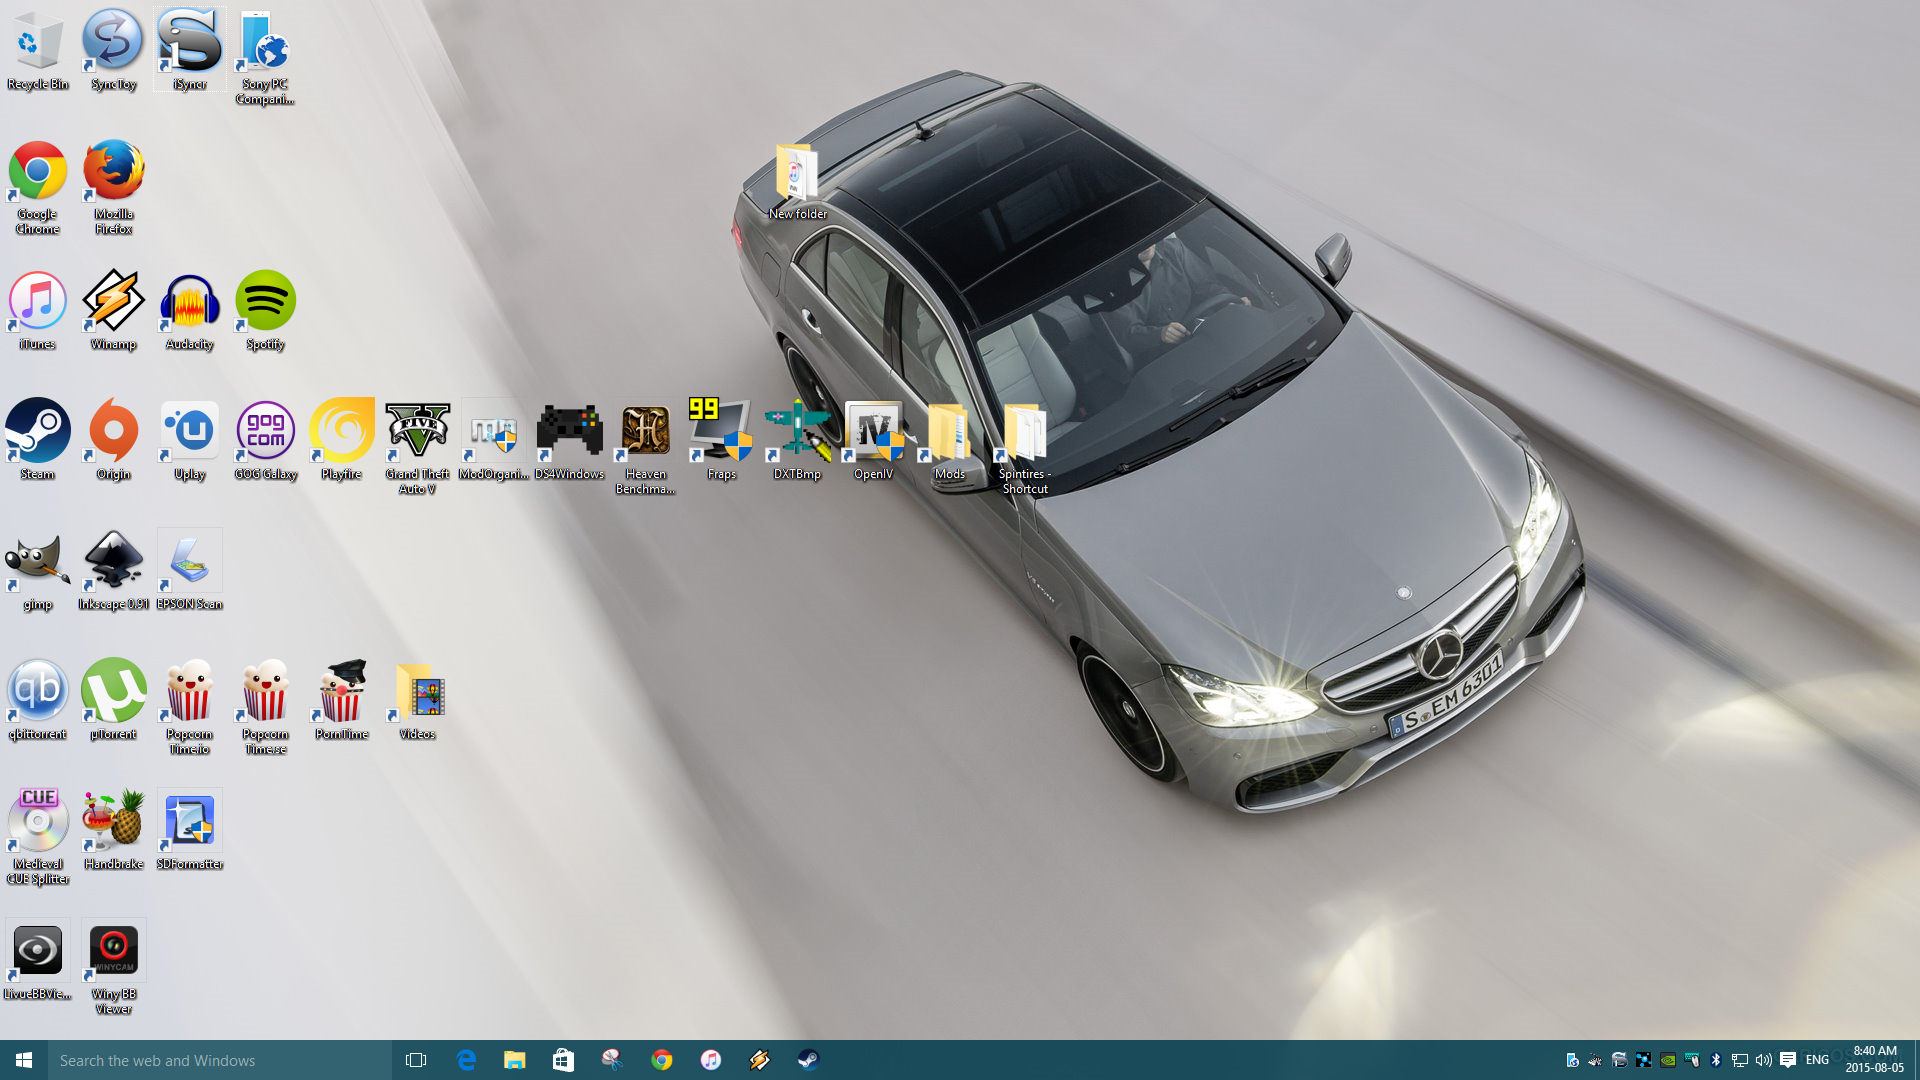1920x1080 pixels.
Task: Switch input language via ENG indicator
Action: 1817,1060
